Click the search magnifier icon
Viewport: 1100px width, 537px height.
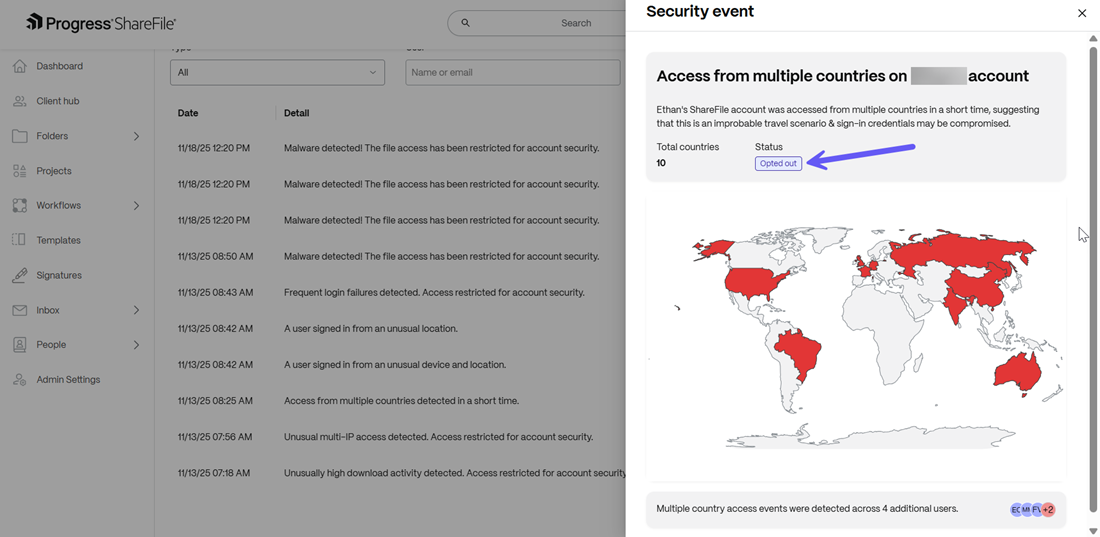[x=465, y=23]
